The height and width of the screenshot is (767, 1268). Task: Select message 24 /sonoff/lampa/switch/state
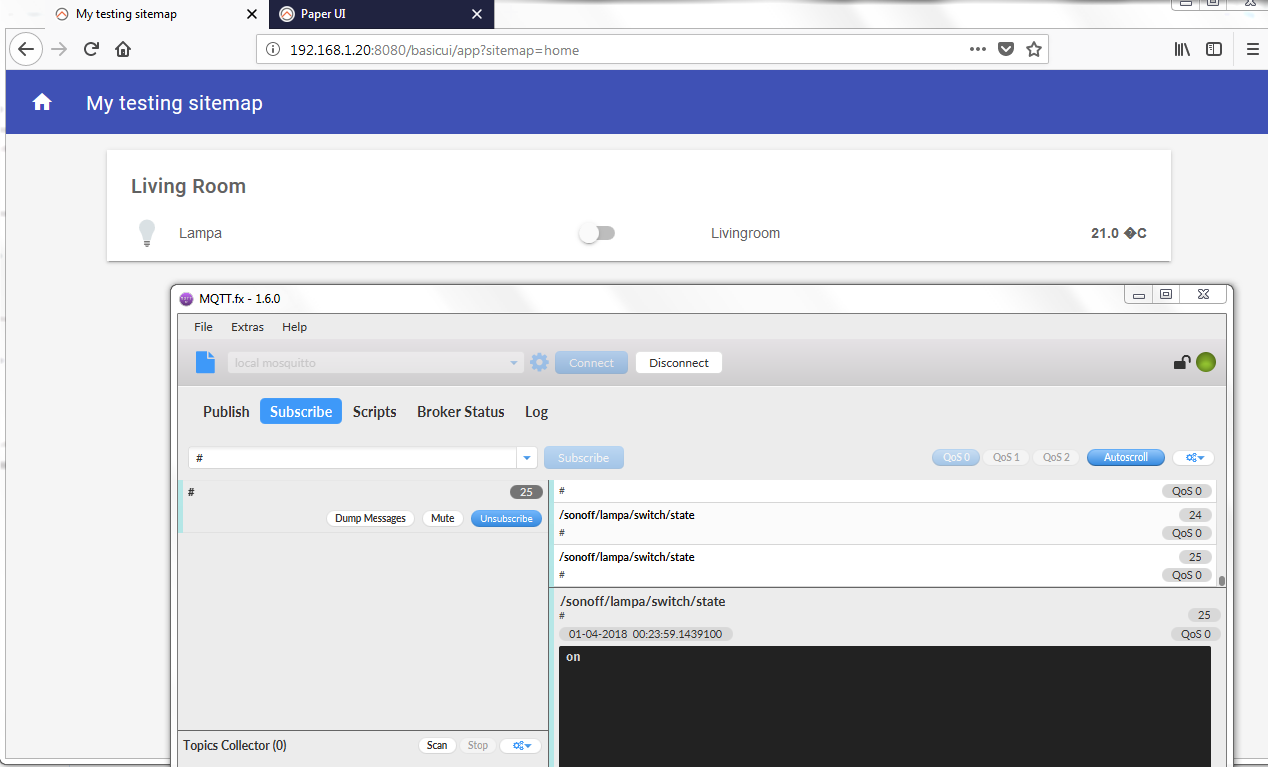coord(883,524)
